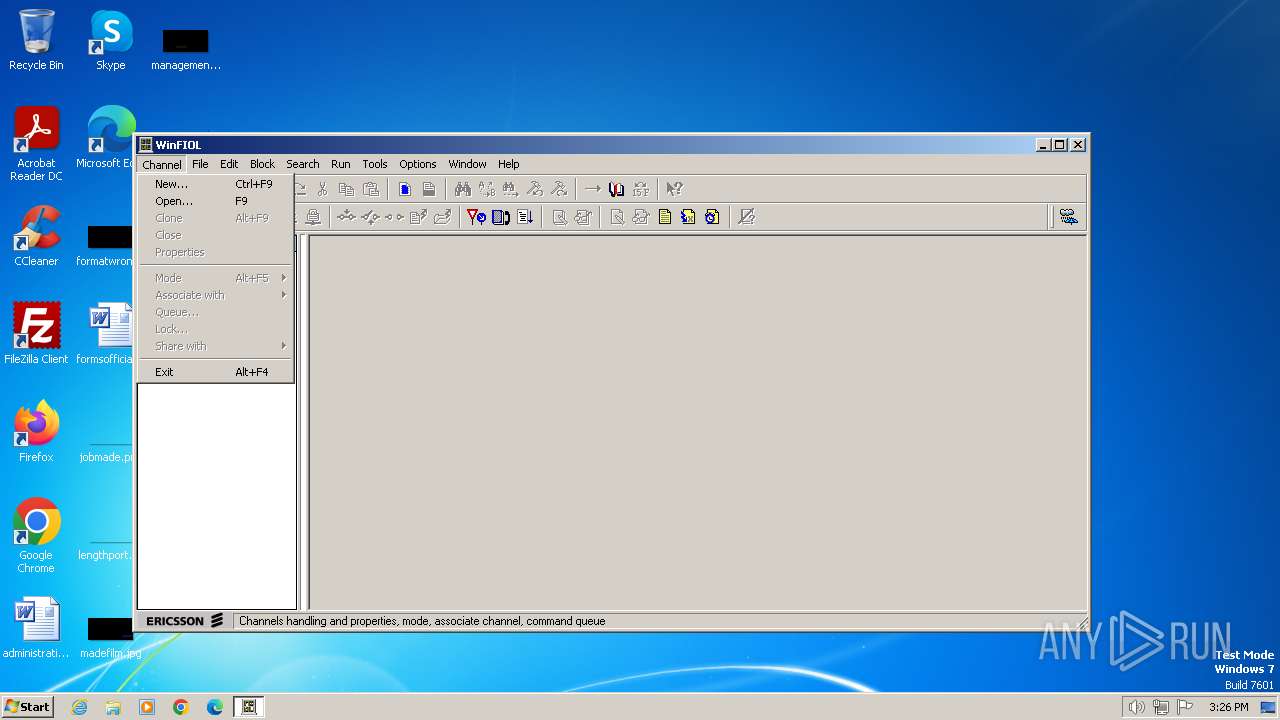Image resolution: width=1280 pixels, height=720 pixels.
Task: Open Recycle Bin on desktop
Action: point(36,40)
